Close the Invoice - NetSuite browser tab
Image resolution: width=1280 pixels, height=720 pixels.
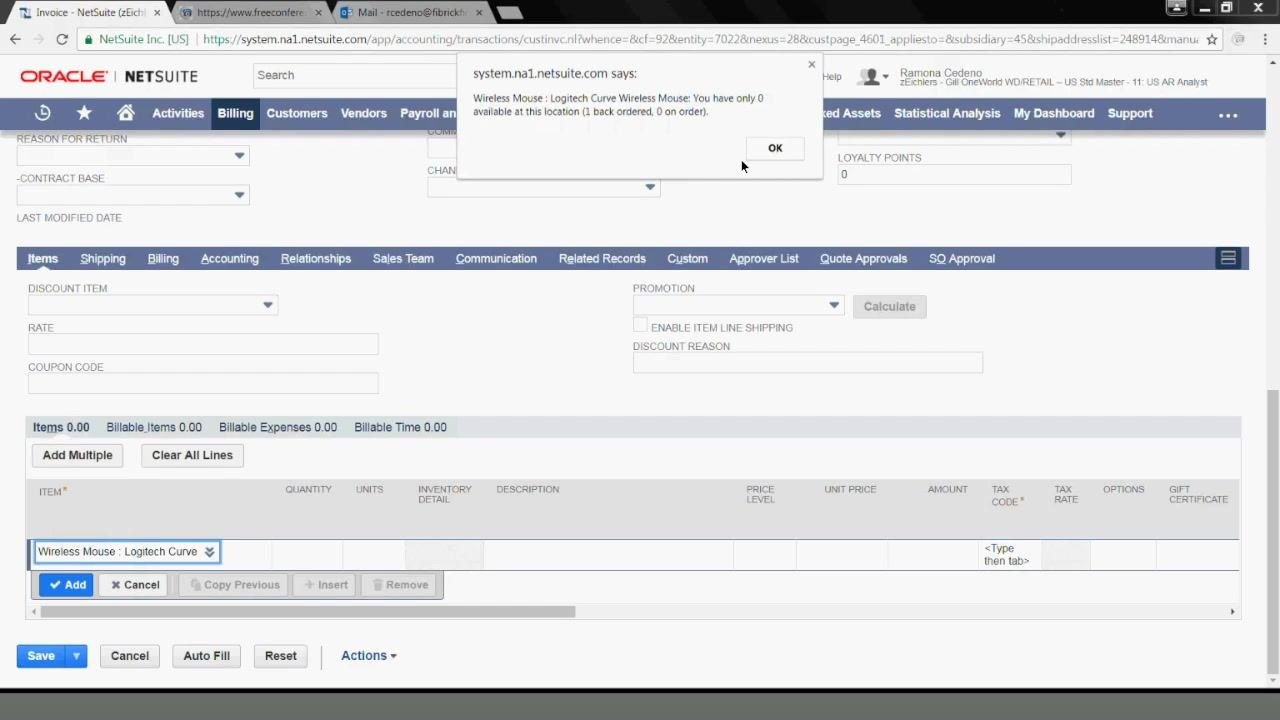[x=157, y=13]
